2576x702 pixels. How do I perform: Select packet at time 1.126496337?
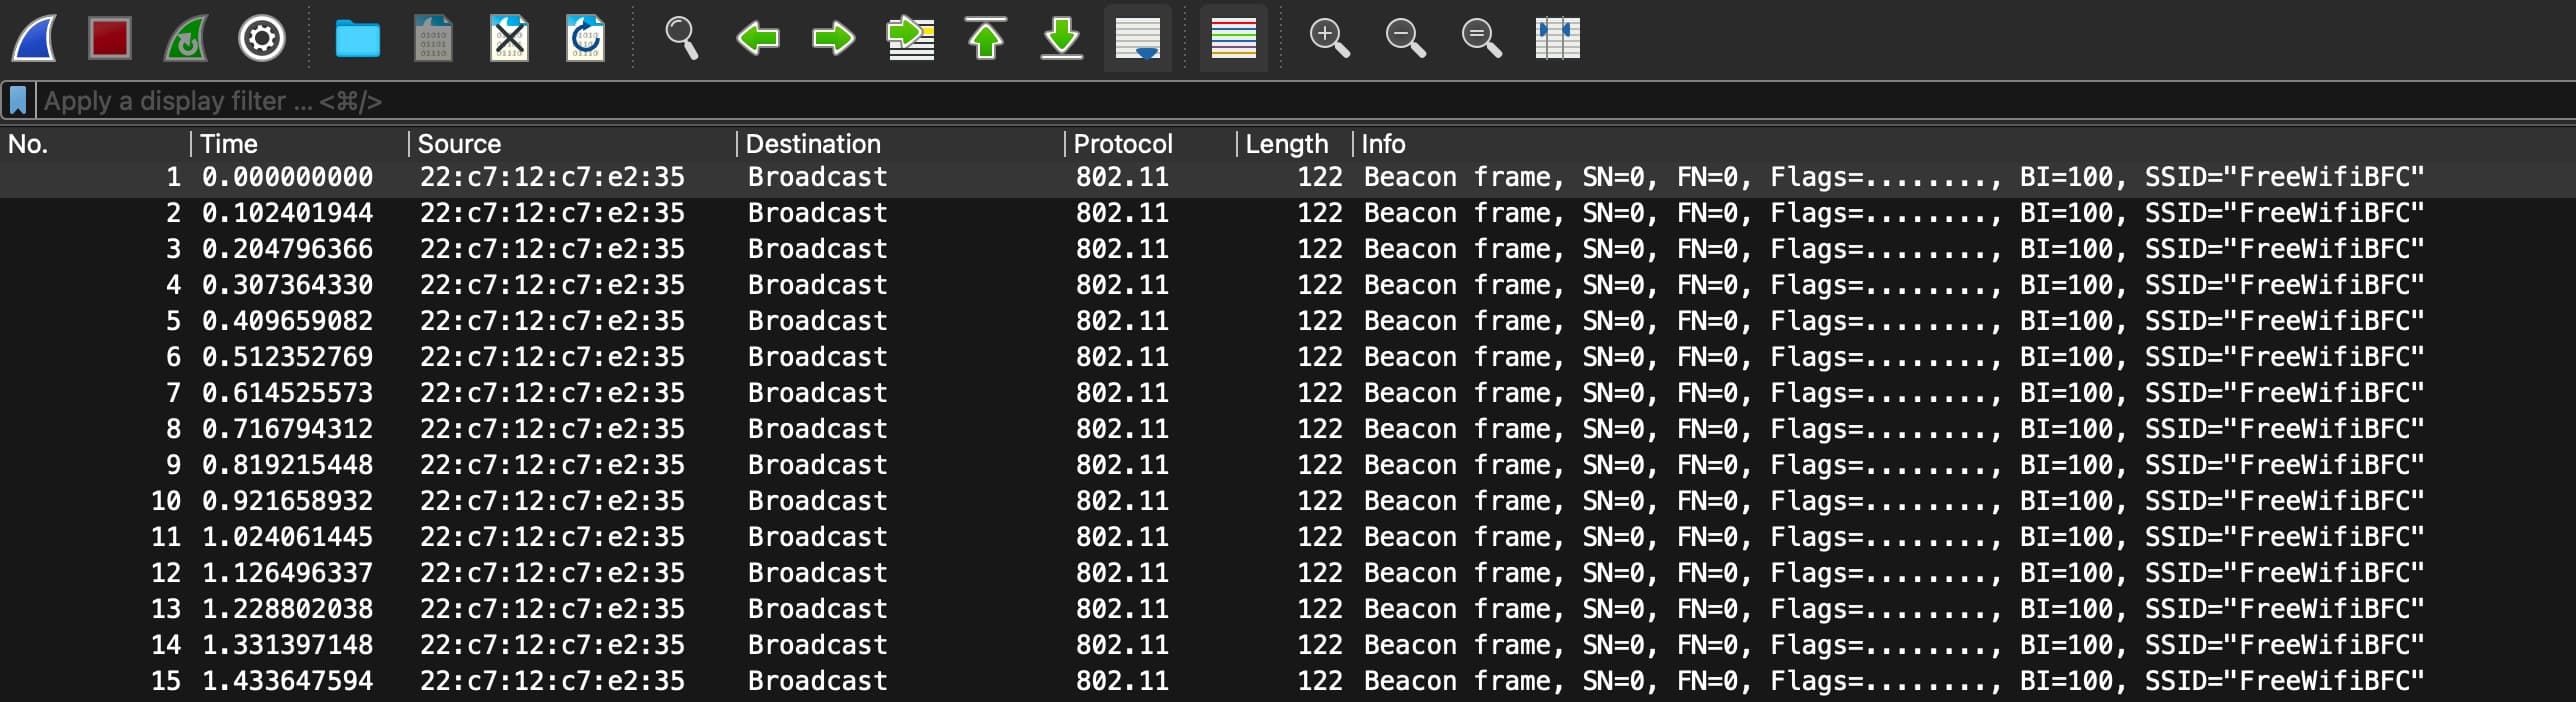(x=1288, y=574)
